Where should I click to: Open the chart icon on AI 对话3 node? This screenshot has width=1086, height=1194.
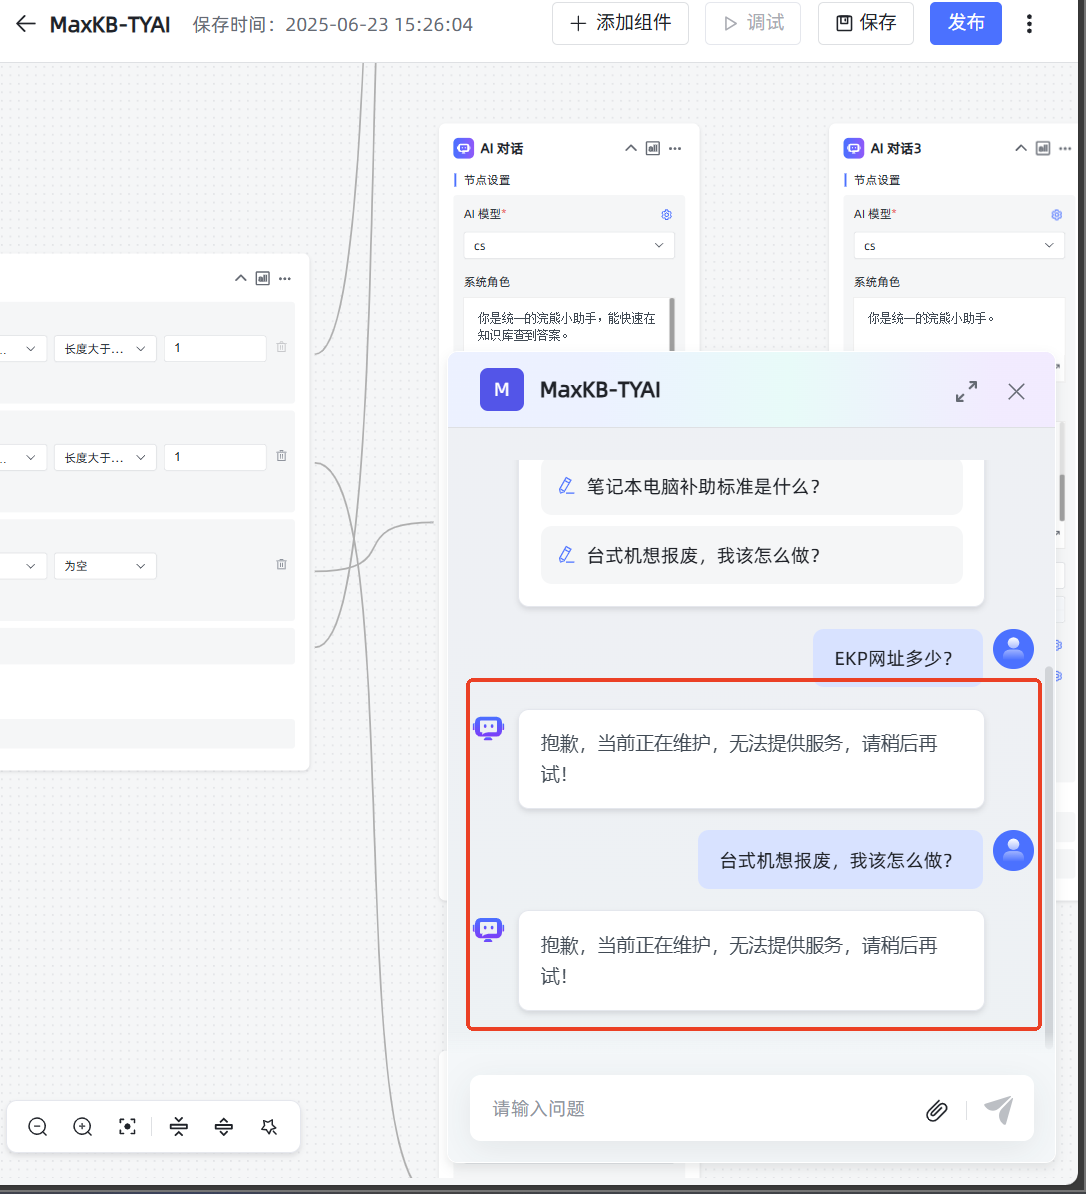point(1043,148)
